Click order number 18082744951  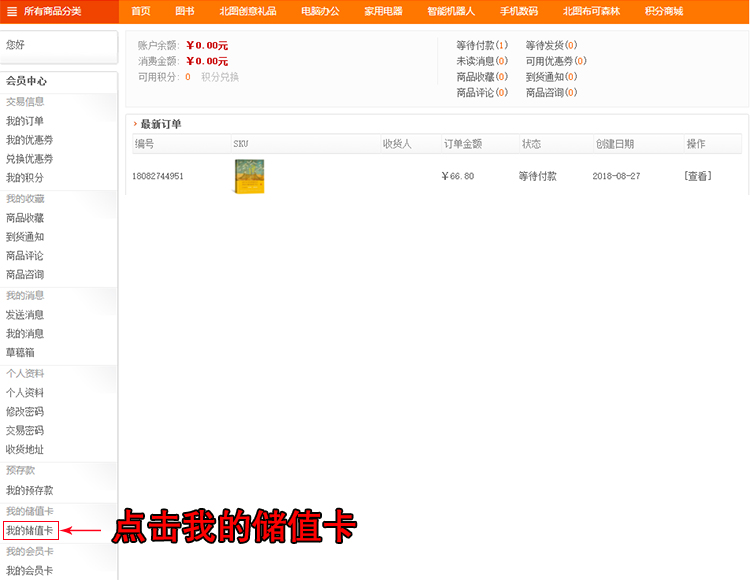[158, 176]
